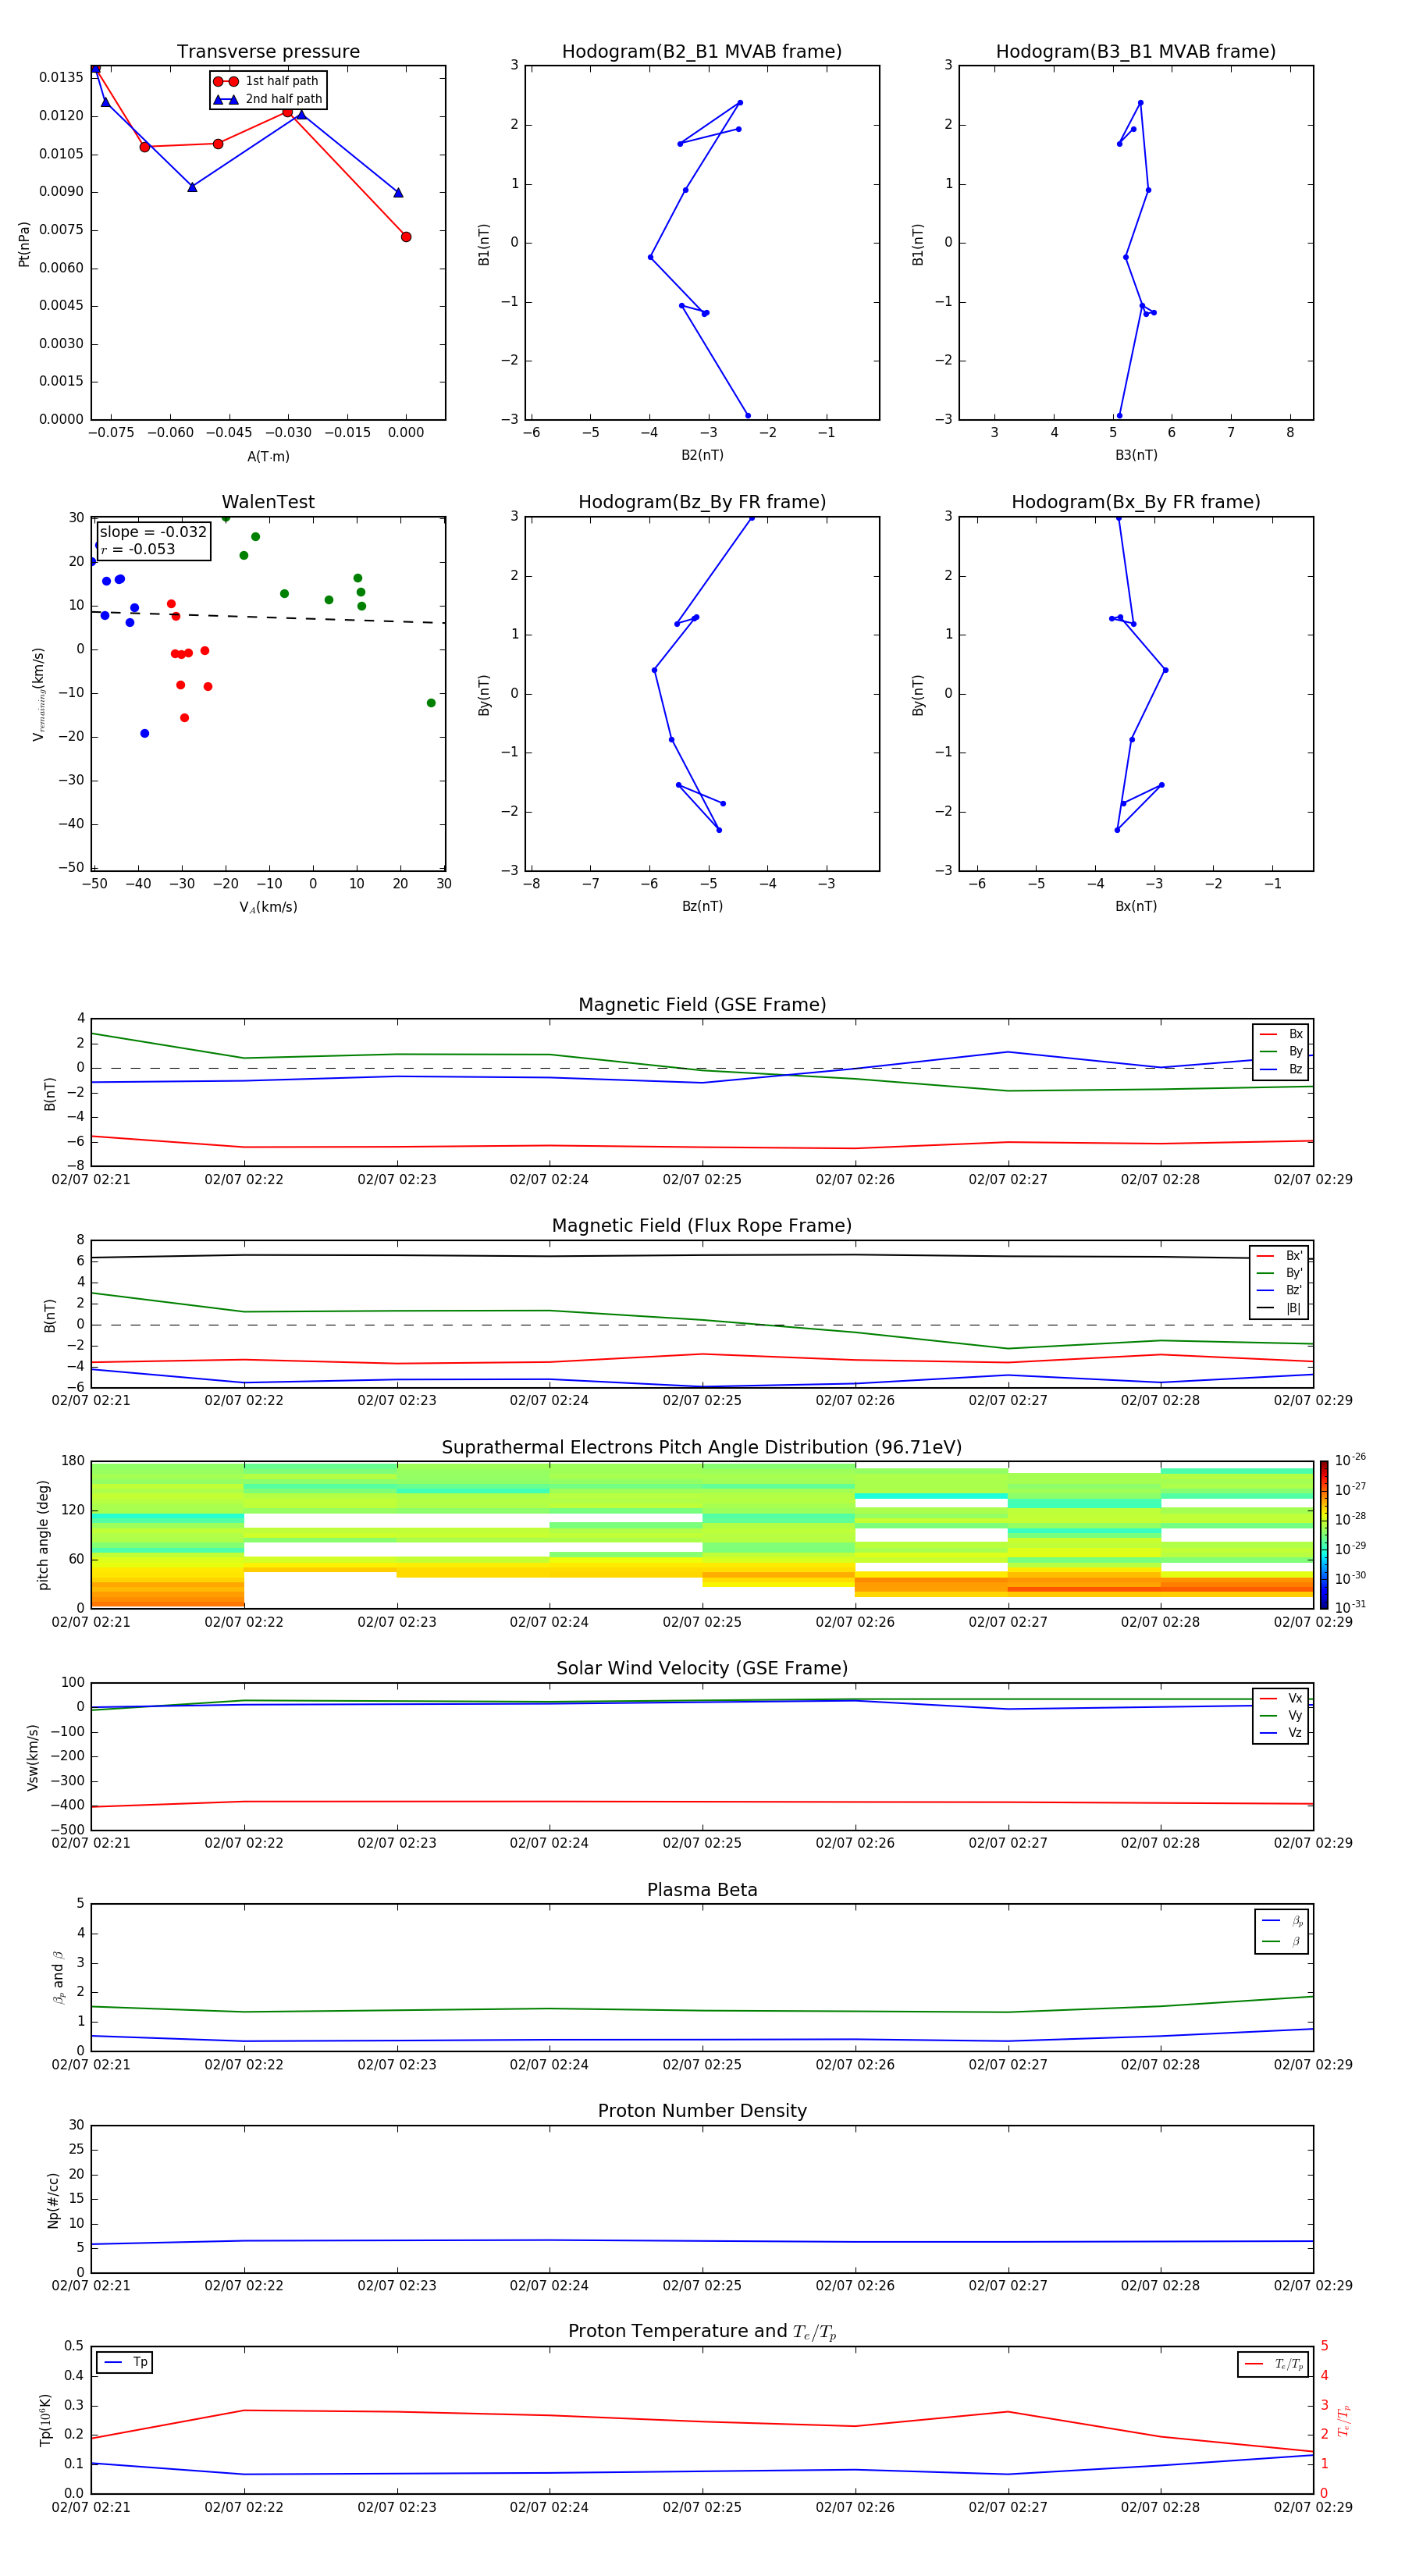Select By legend entry in GSE magnetic field plot

click(x=1281, y=1051)
